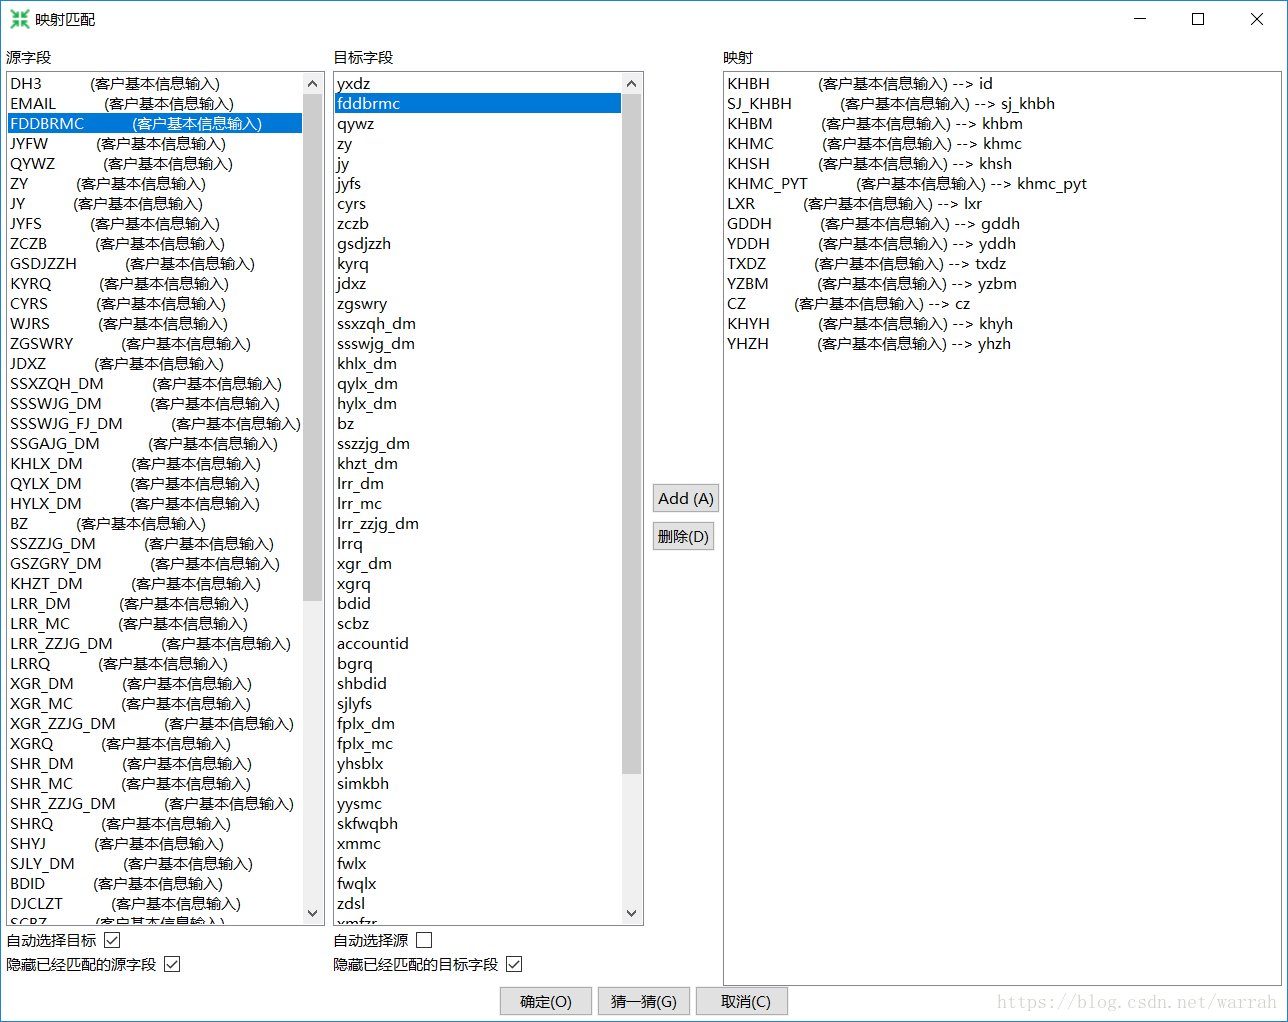Select the accountid target field
Screen dimensions: 1288x1022
click(x=477, y=644)
